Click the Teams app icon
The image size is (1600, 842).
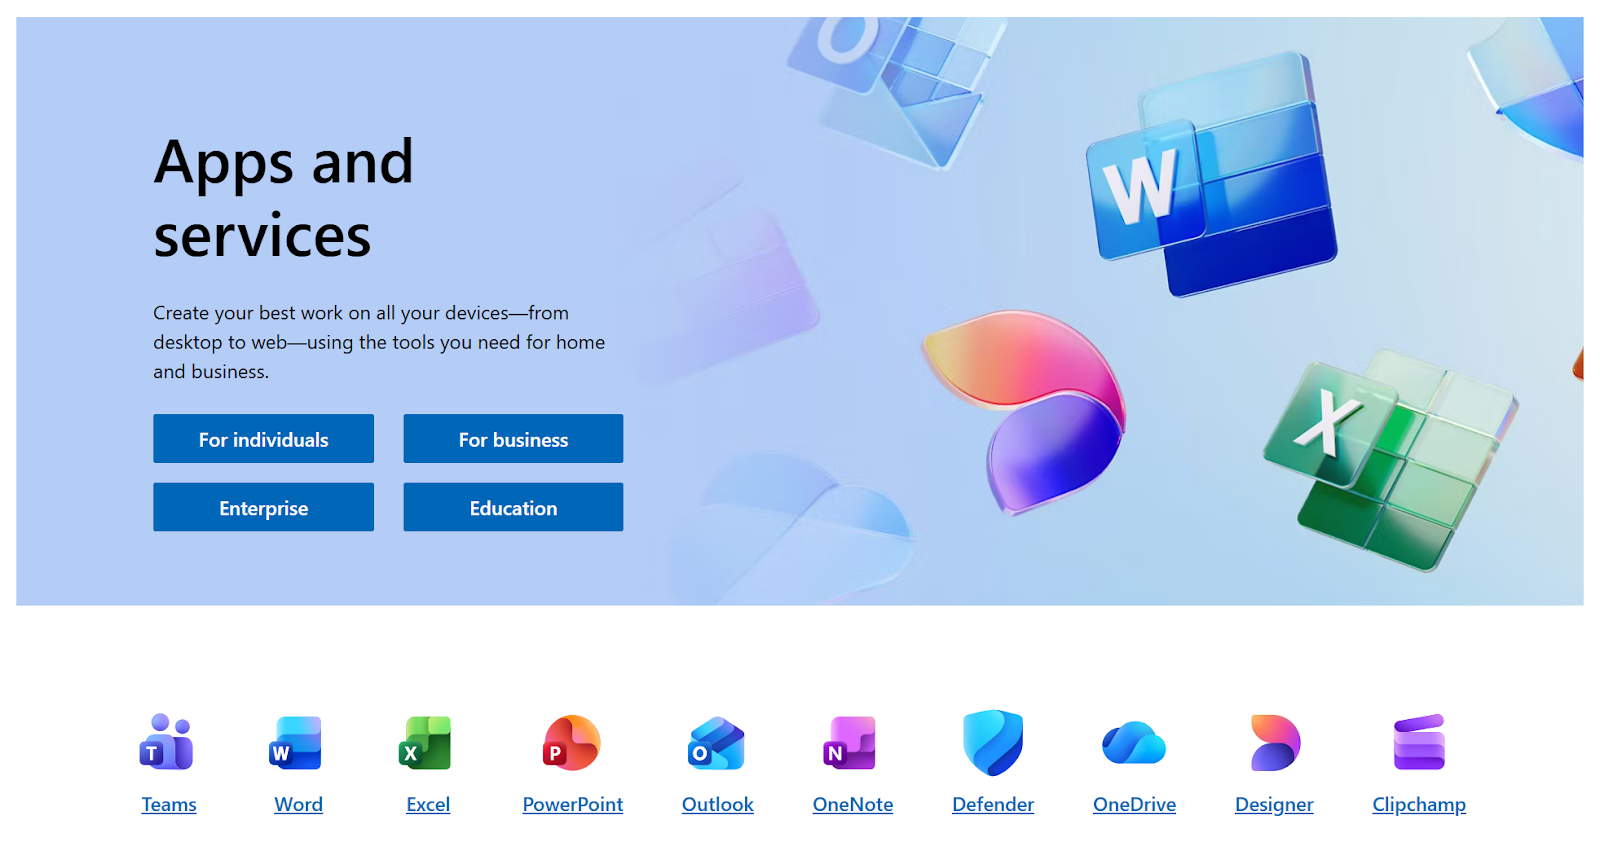pos(167,742)
